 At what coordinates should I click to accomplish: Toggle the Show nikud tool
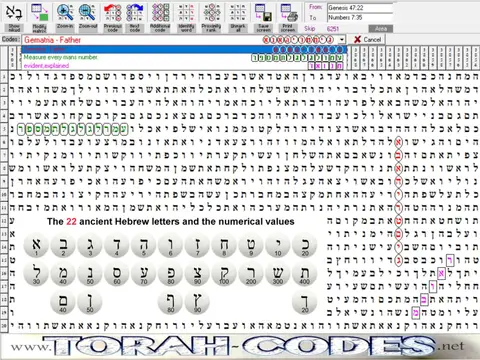pos(14,17)
